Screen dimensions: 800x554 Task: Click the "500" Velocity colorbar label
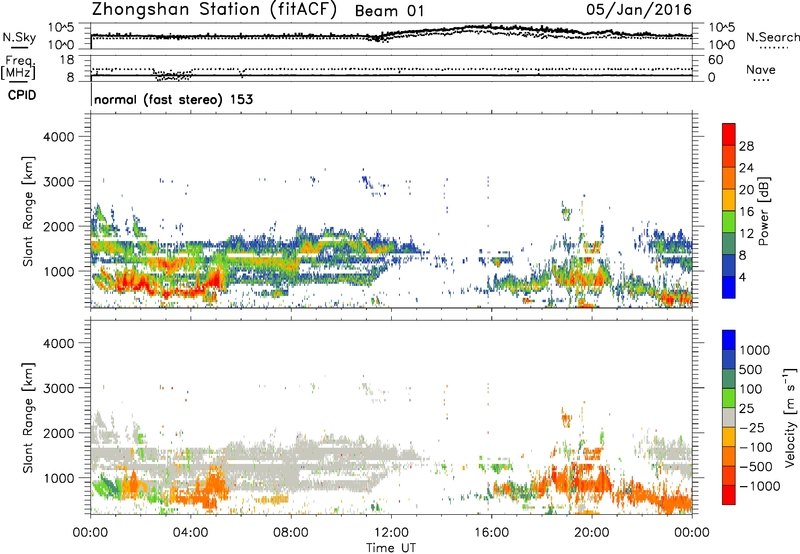click(753, 370)
